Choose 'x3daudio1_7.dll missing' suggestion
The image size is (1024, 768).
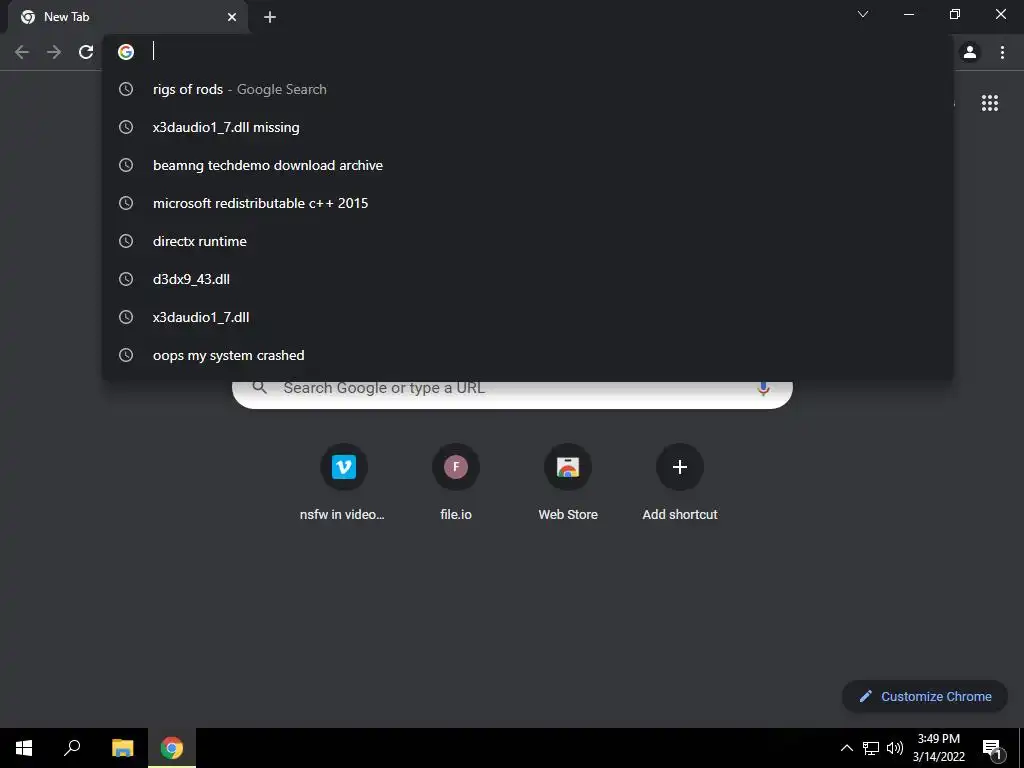(528, 127)
